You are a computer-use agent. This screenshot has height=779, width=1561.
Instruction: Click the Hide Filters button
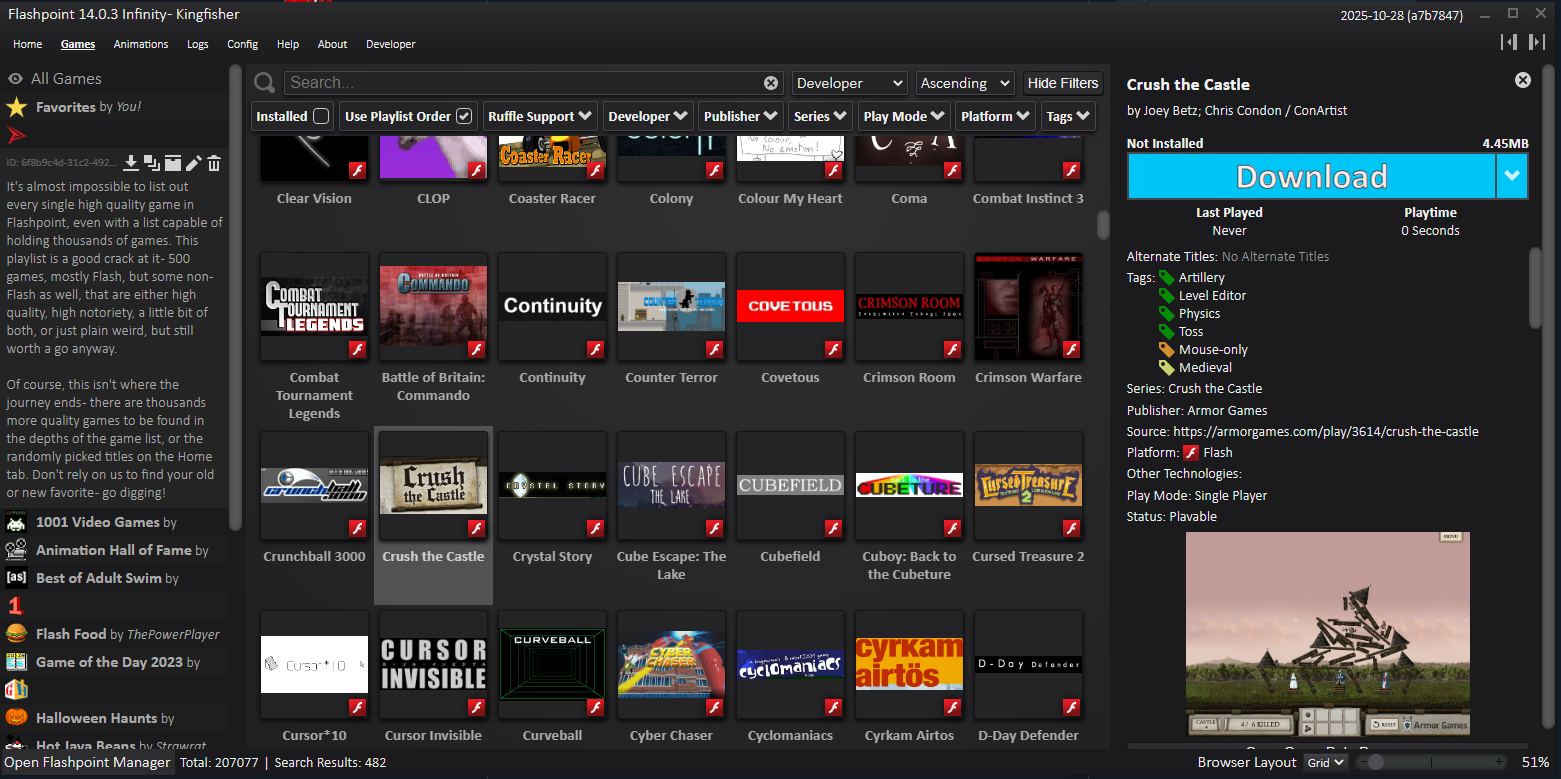(x=1063, y=83)
